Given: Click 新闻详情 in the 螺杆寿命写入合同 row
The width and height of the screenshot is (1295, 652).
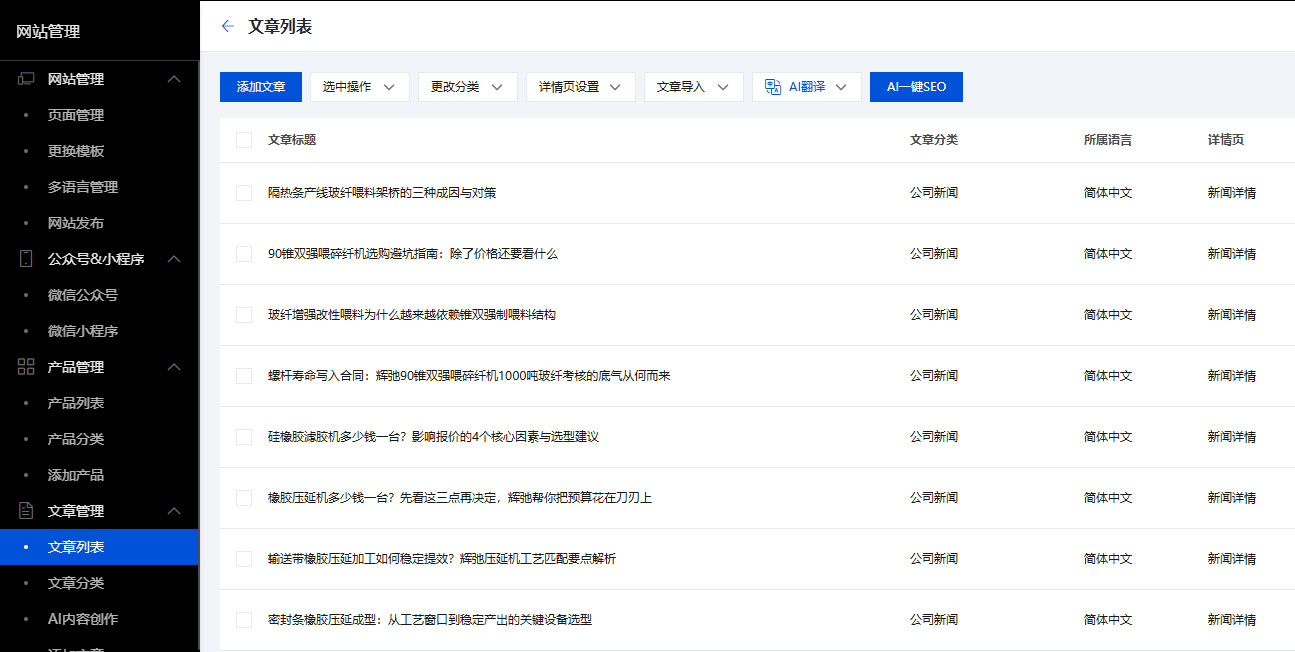Looking at the screenshot, I should pyautogui.click(x=1232, y=376).
